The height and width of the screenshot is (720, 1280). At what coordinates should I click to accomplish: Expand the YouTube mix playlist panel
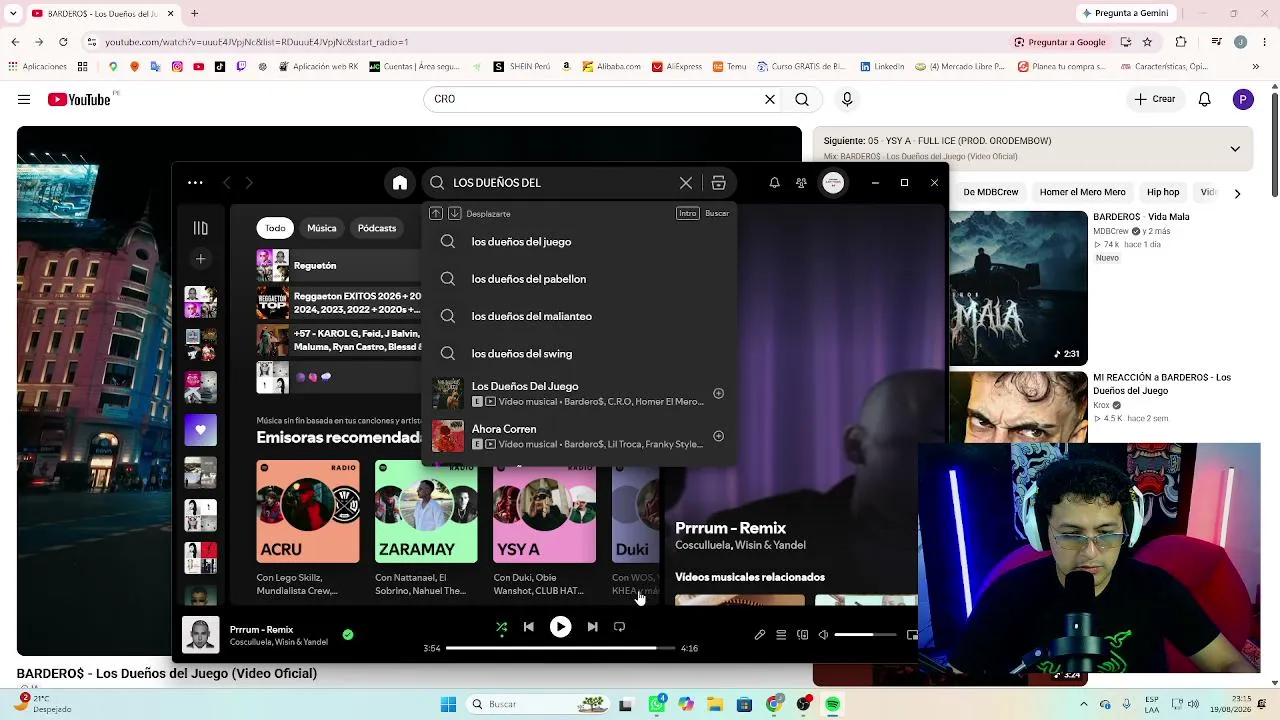click(x=1235, y=149)
